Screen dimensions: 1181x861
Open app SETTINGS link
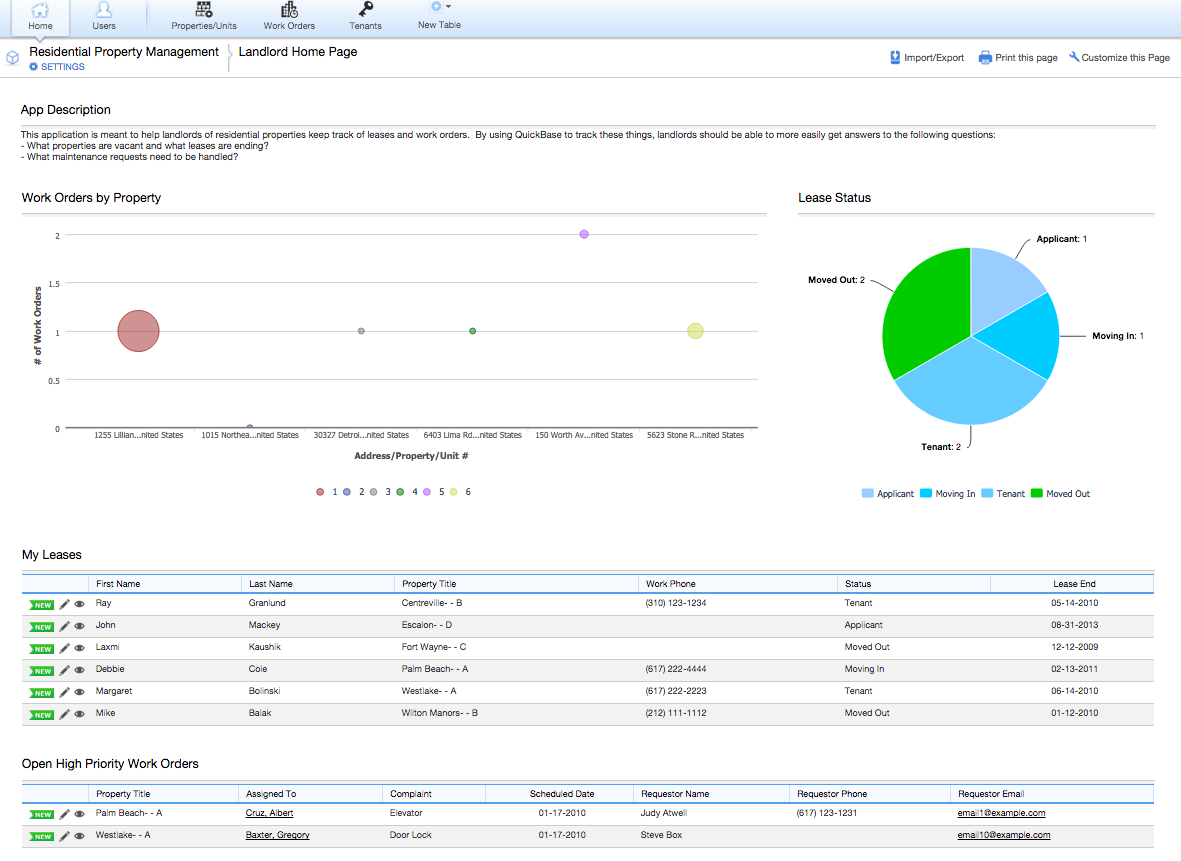[x=57, y=67]
